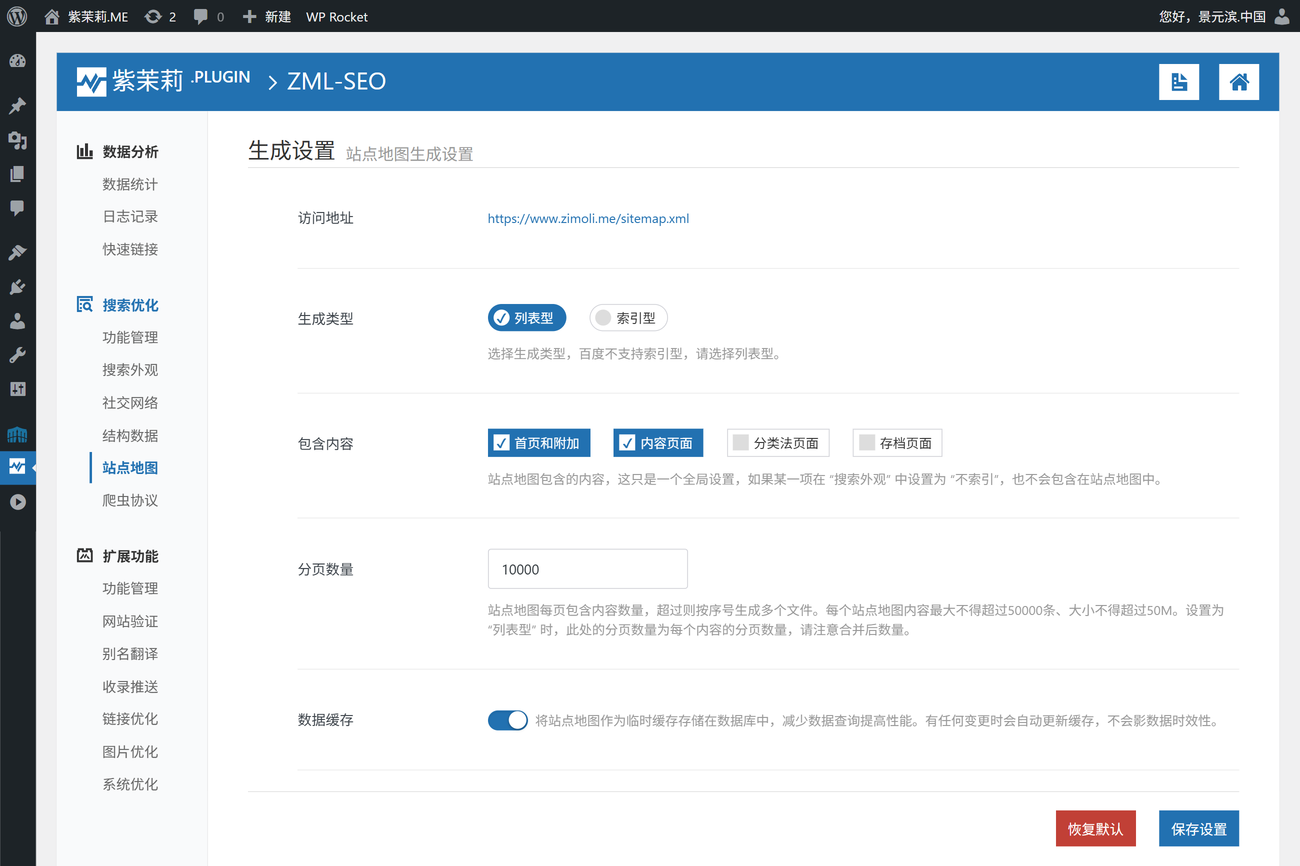The width and height of the screenshot is (1300, 866).
Task: Click the 搜索优化 search icon
Action: [85, 304]
